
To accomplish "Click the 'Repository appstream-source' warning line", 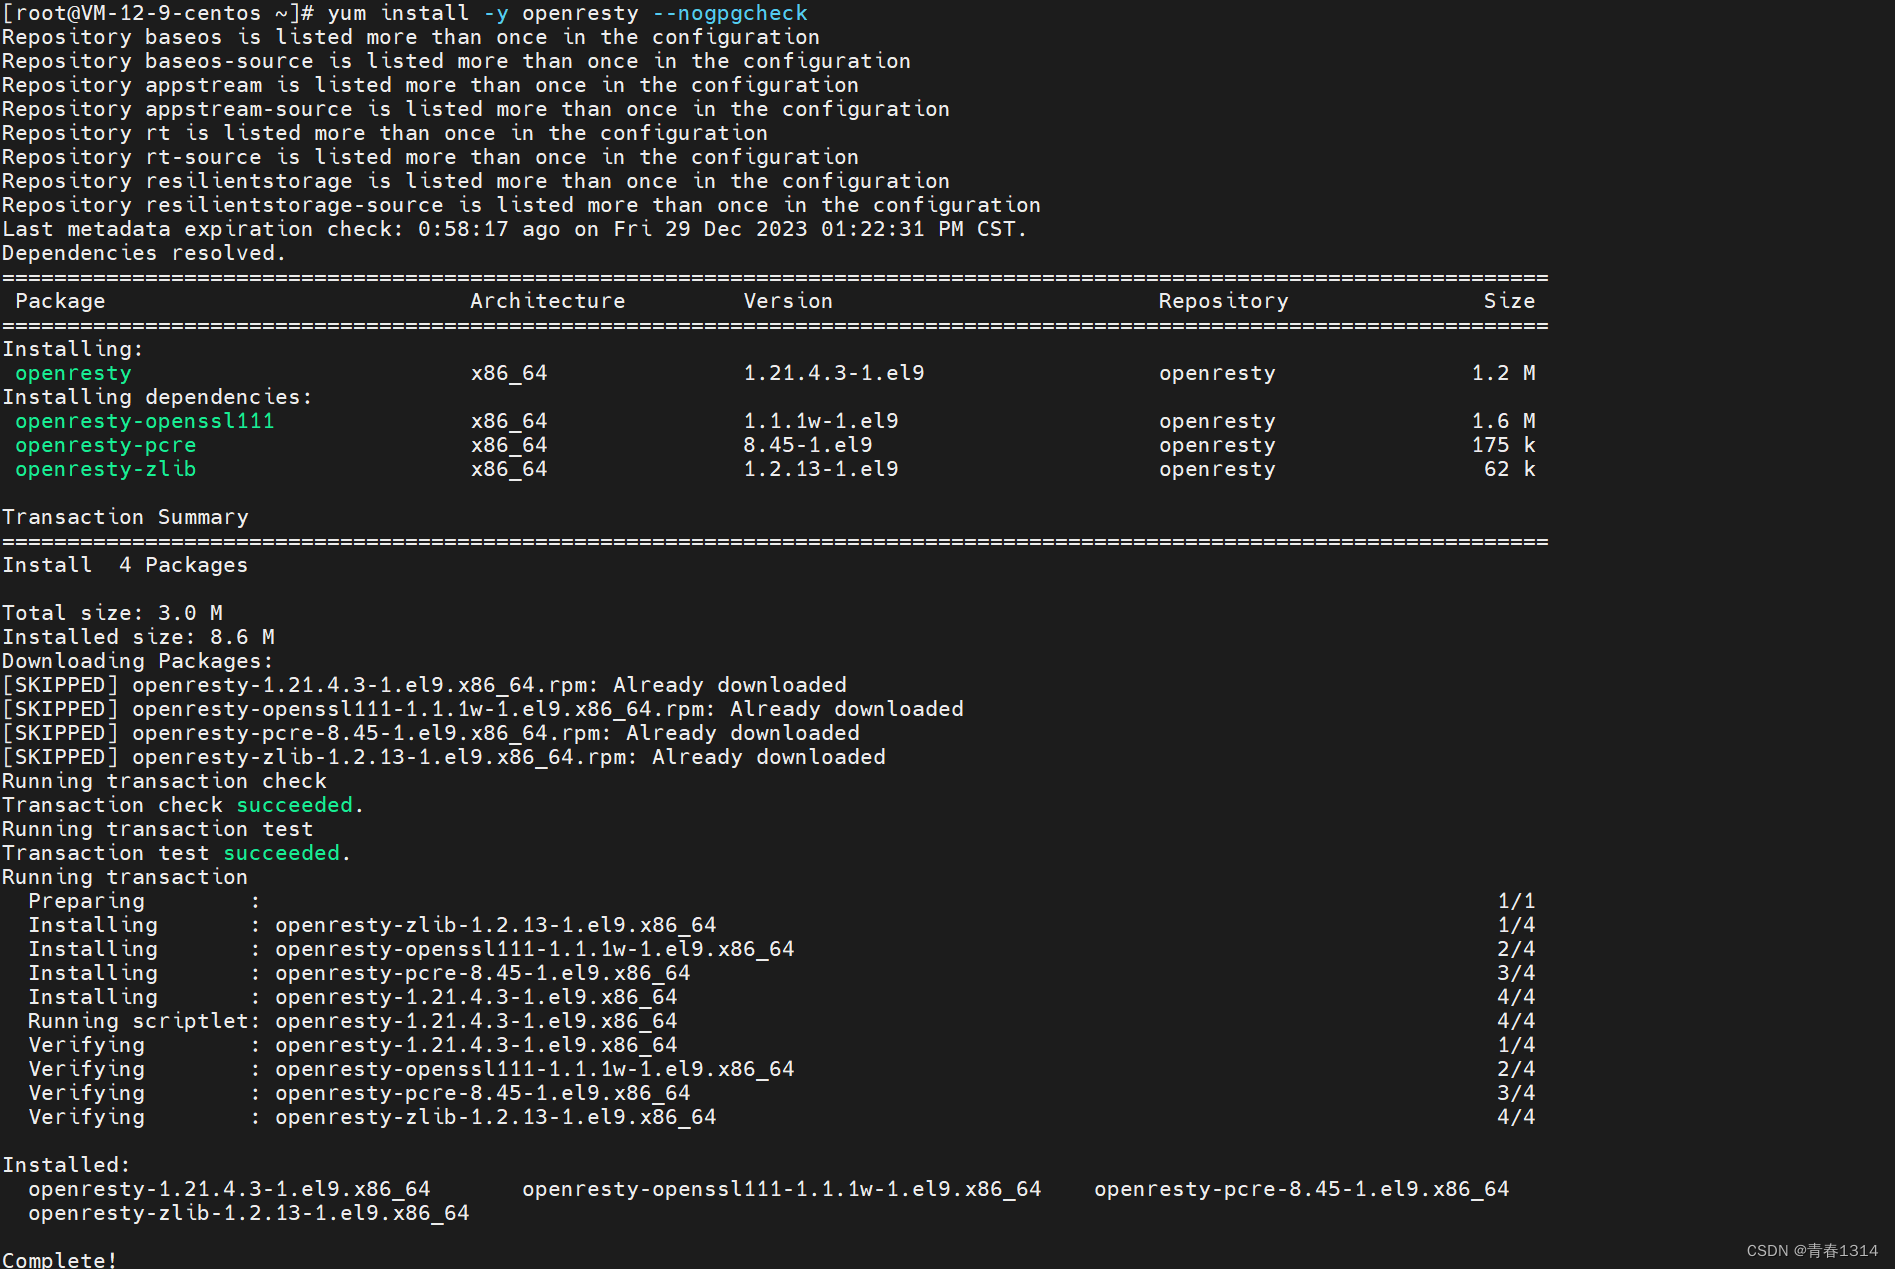I will coord(476,109).
